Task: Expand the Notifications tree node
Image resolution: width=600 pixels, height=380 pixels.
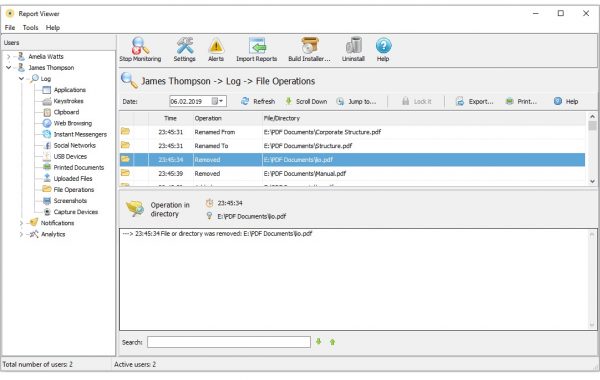Action: click(21, 223)
